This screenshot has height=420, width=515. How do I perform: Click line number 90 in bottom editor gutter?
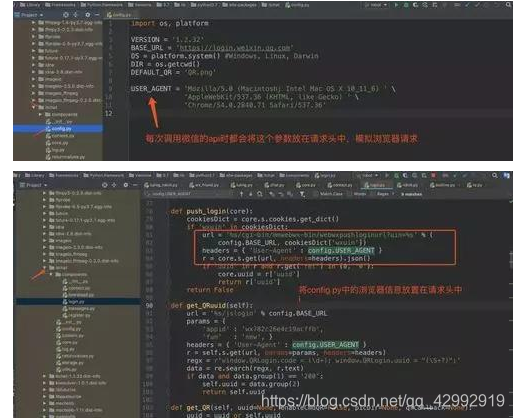tap(149, 305)
